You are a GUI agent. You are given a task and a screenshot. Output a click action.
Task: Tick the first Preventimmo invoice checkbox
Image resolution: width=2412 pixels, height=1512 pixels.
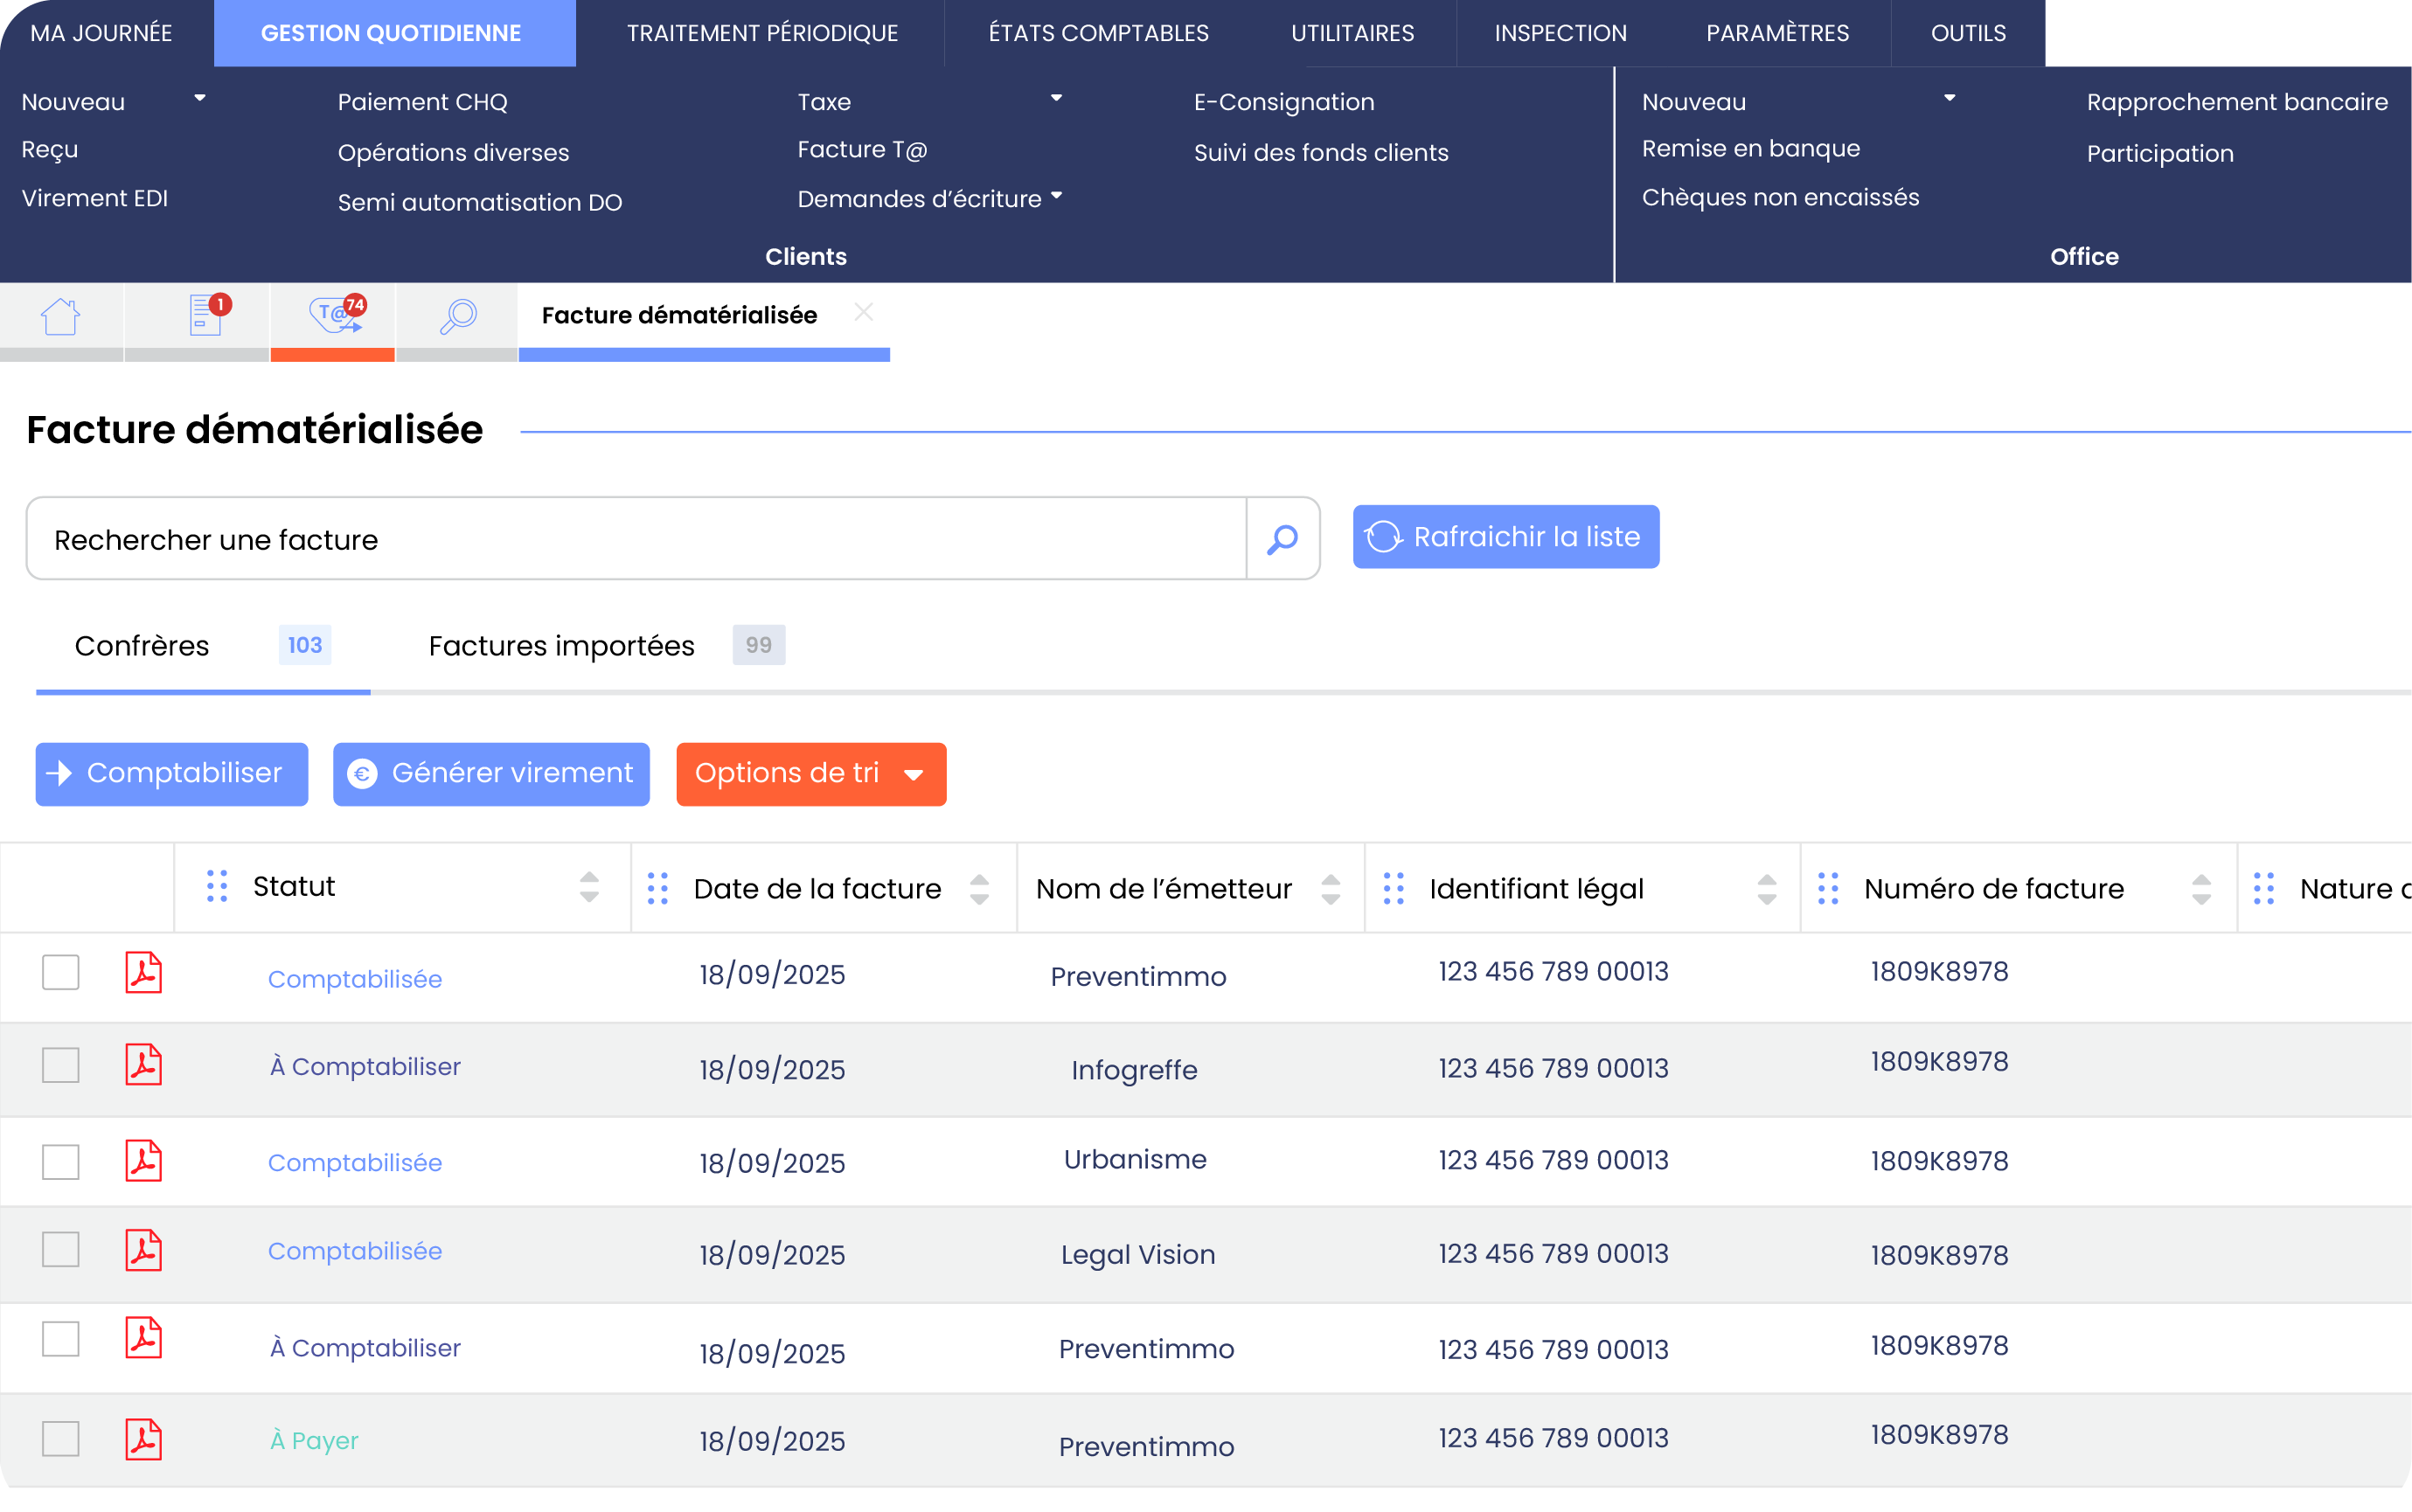[x=61, y=972]
